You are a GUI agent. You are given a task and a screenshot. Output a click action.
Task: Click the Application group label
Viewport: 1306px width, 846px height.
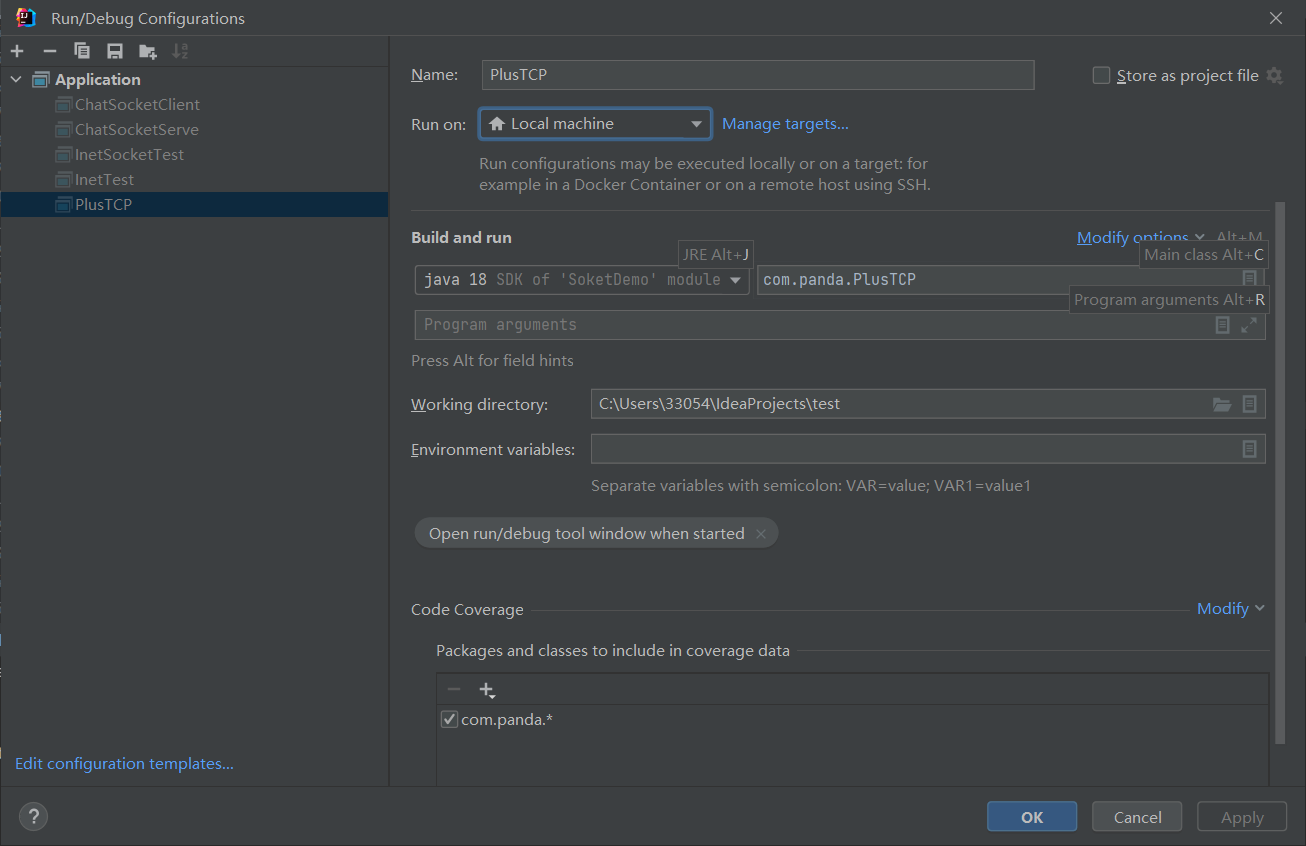(x=98, y=80)
